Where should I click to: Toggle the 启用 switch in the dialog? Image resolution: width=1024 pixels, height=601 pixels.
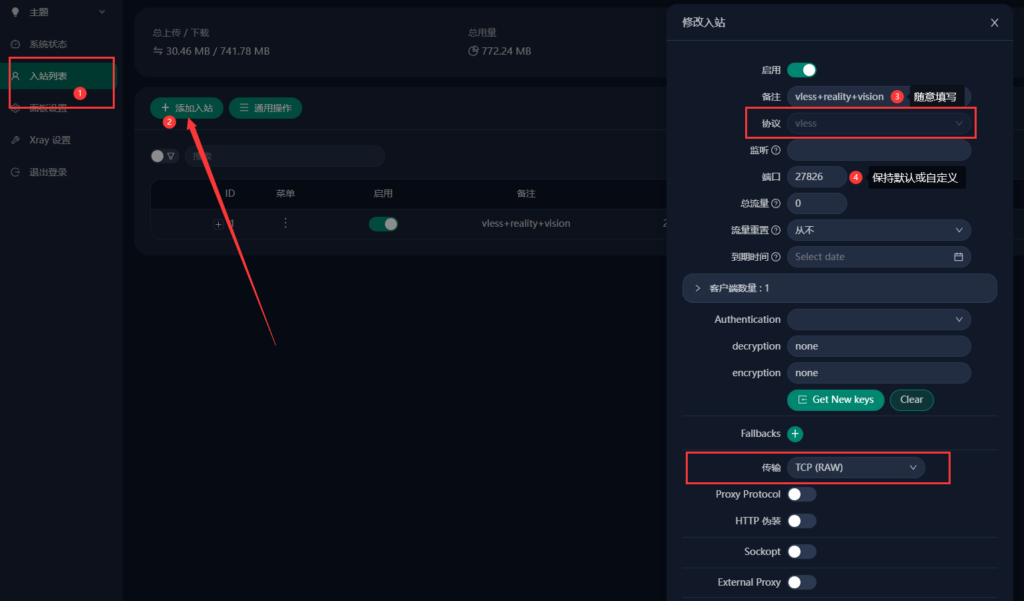pos(801,70)
